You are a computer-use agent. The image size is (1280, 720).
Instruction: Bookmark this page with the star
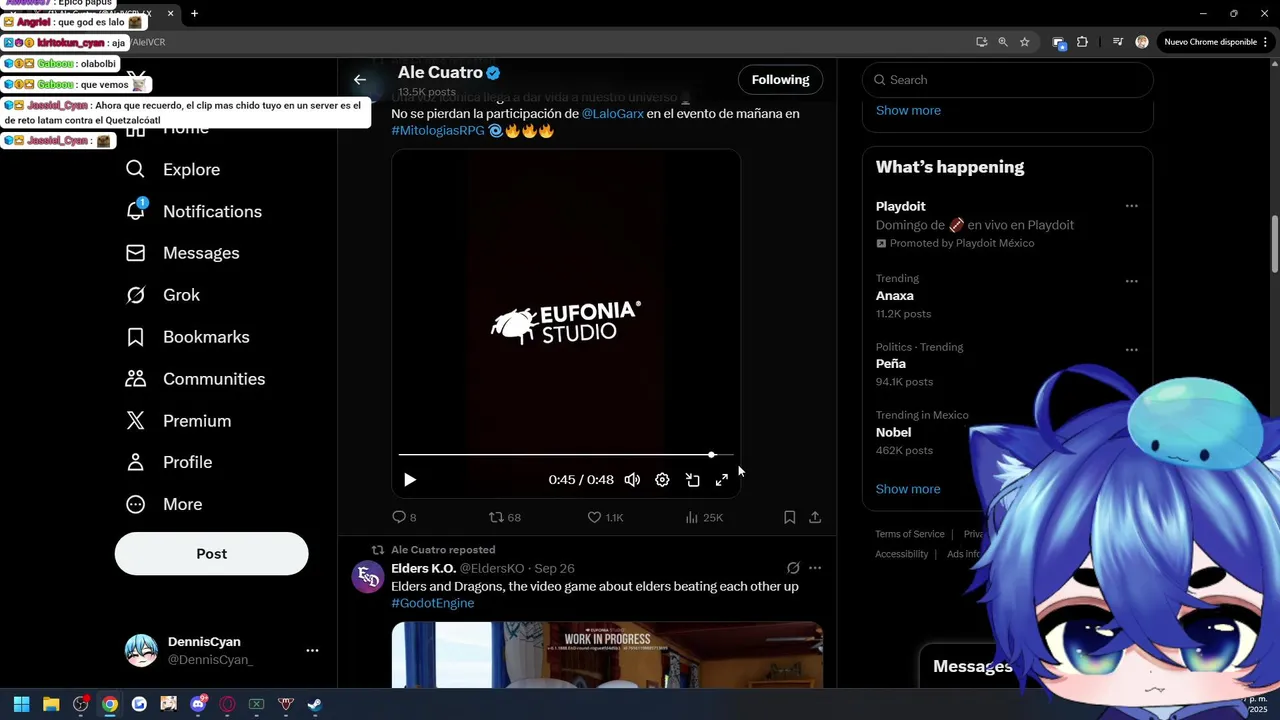[1025, 42]
